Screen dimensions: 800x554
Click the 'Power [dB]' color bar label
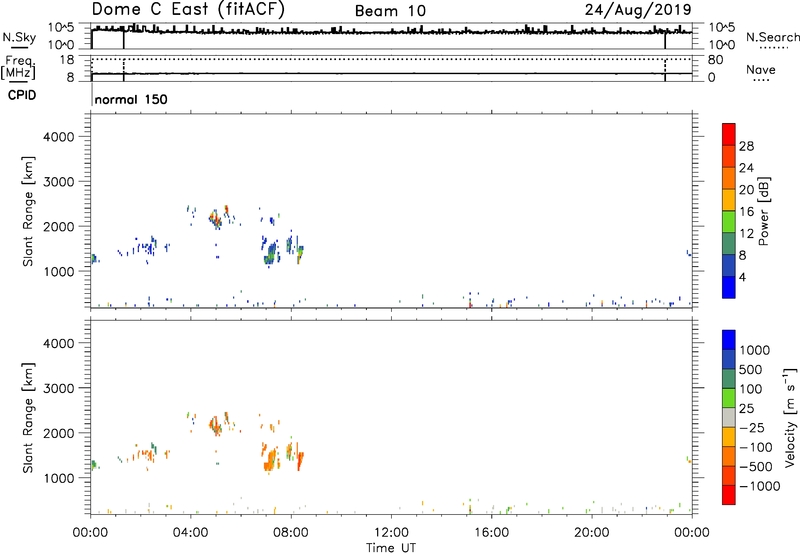pos(764,212)
